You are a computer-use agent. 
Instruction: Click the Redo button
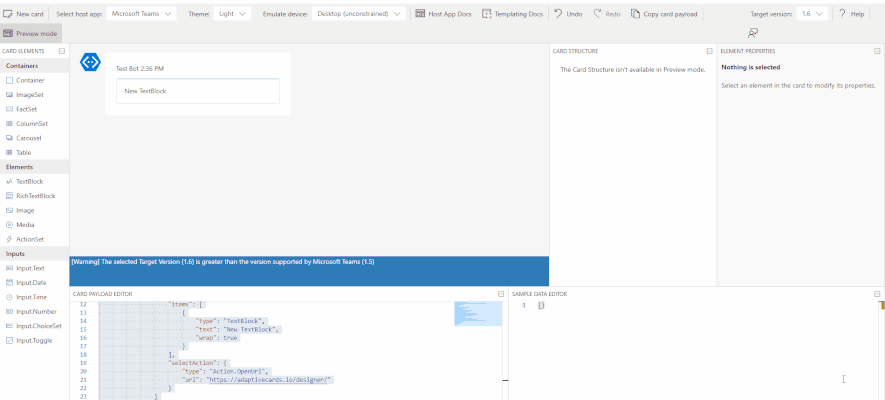click(x=607, y=14)
